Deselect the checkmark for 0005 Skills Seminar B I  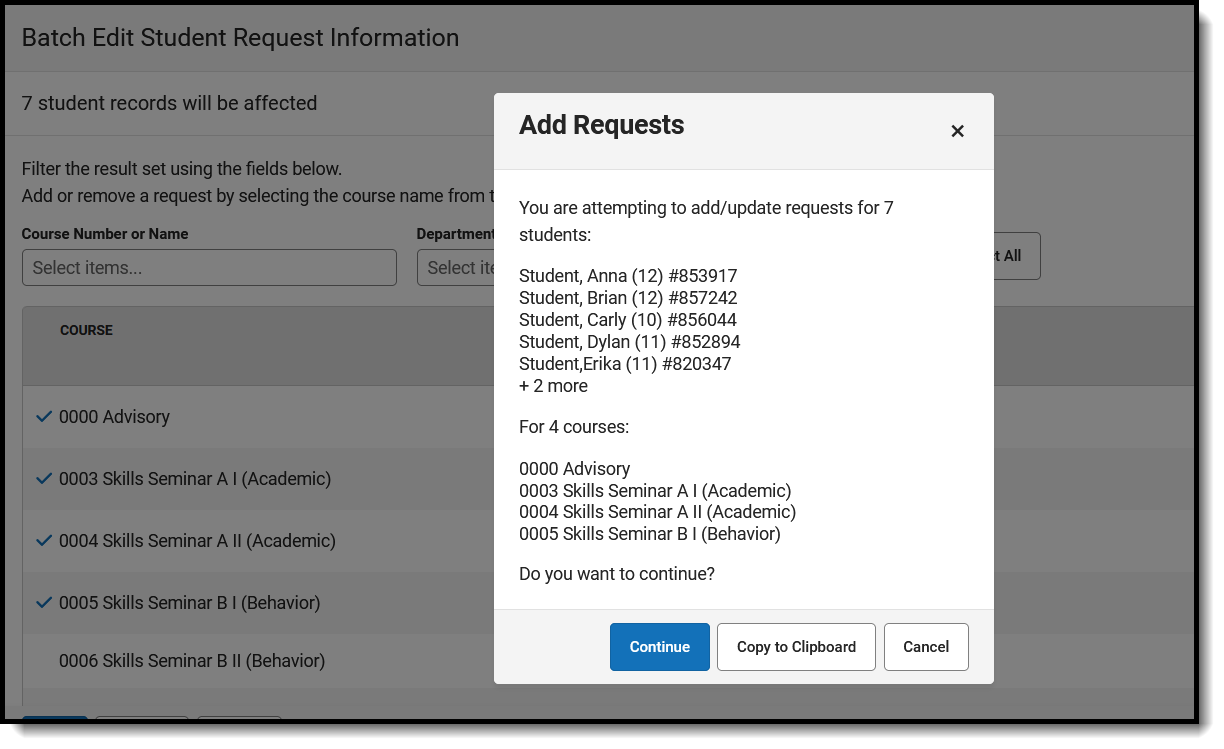(x=43, y=603)
